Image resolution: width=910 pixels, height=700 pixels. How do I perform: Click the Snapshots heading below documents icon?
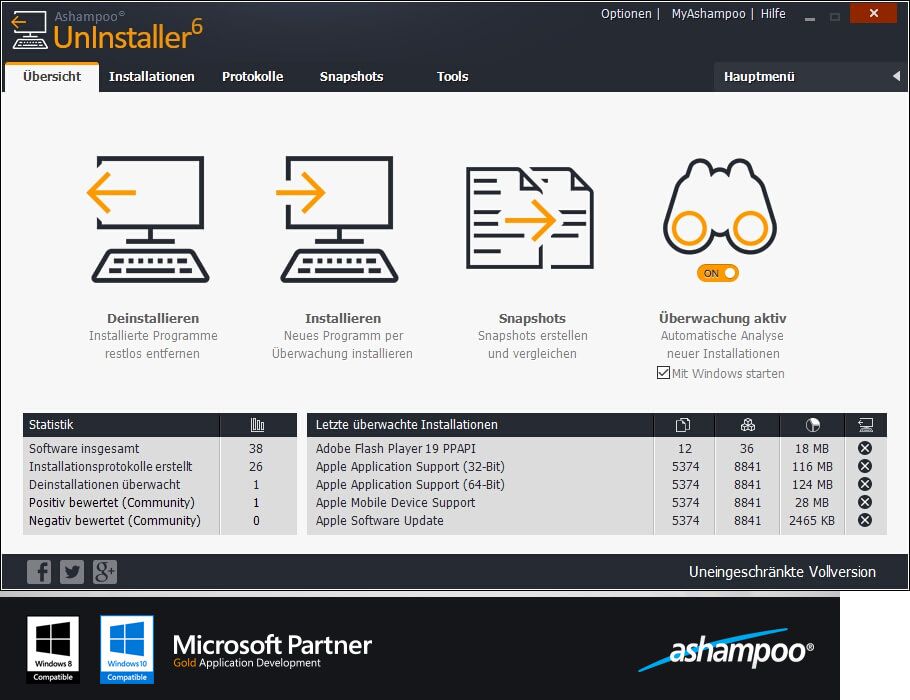point(532,318)
